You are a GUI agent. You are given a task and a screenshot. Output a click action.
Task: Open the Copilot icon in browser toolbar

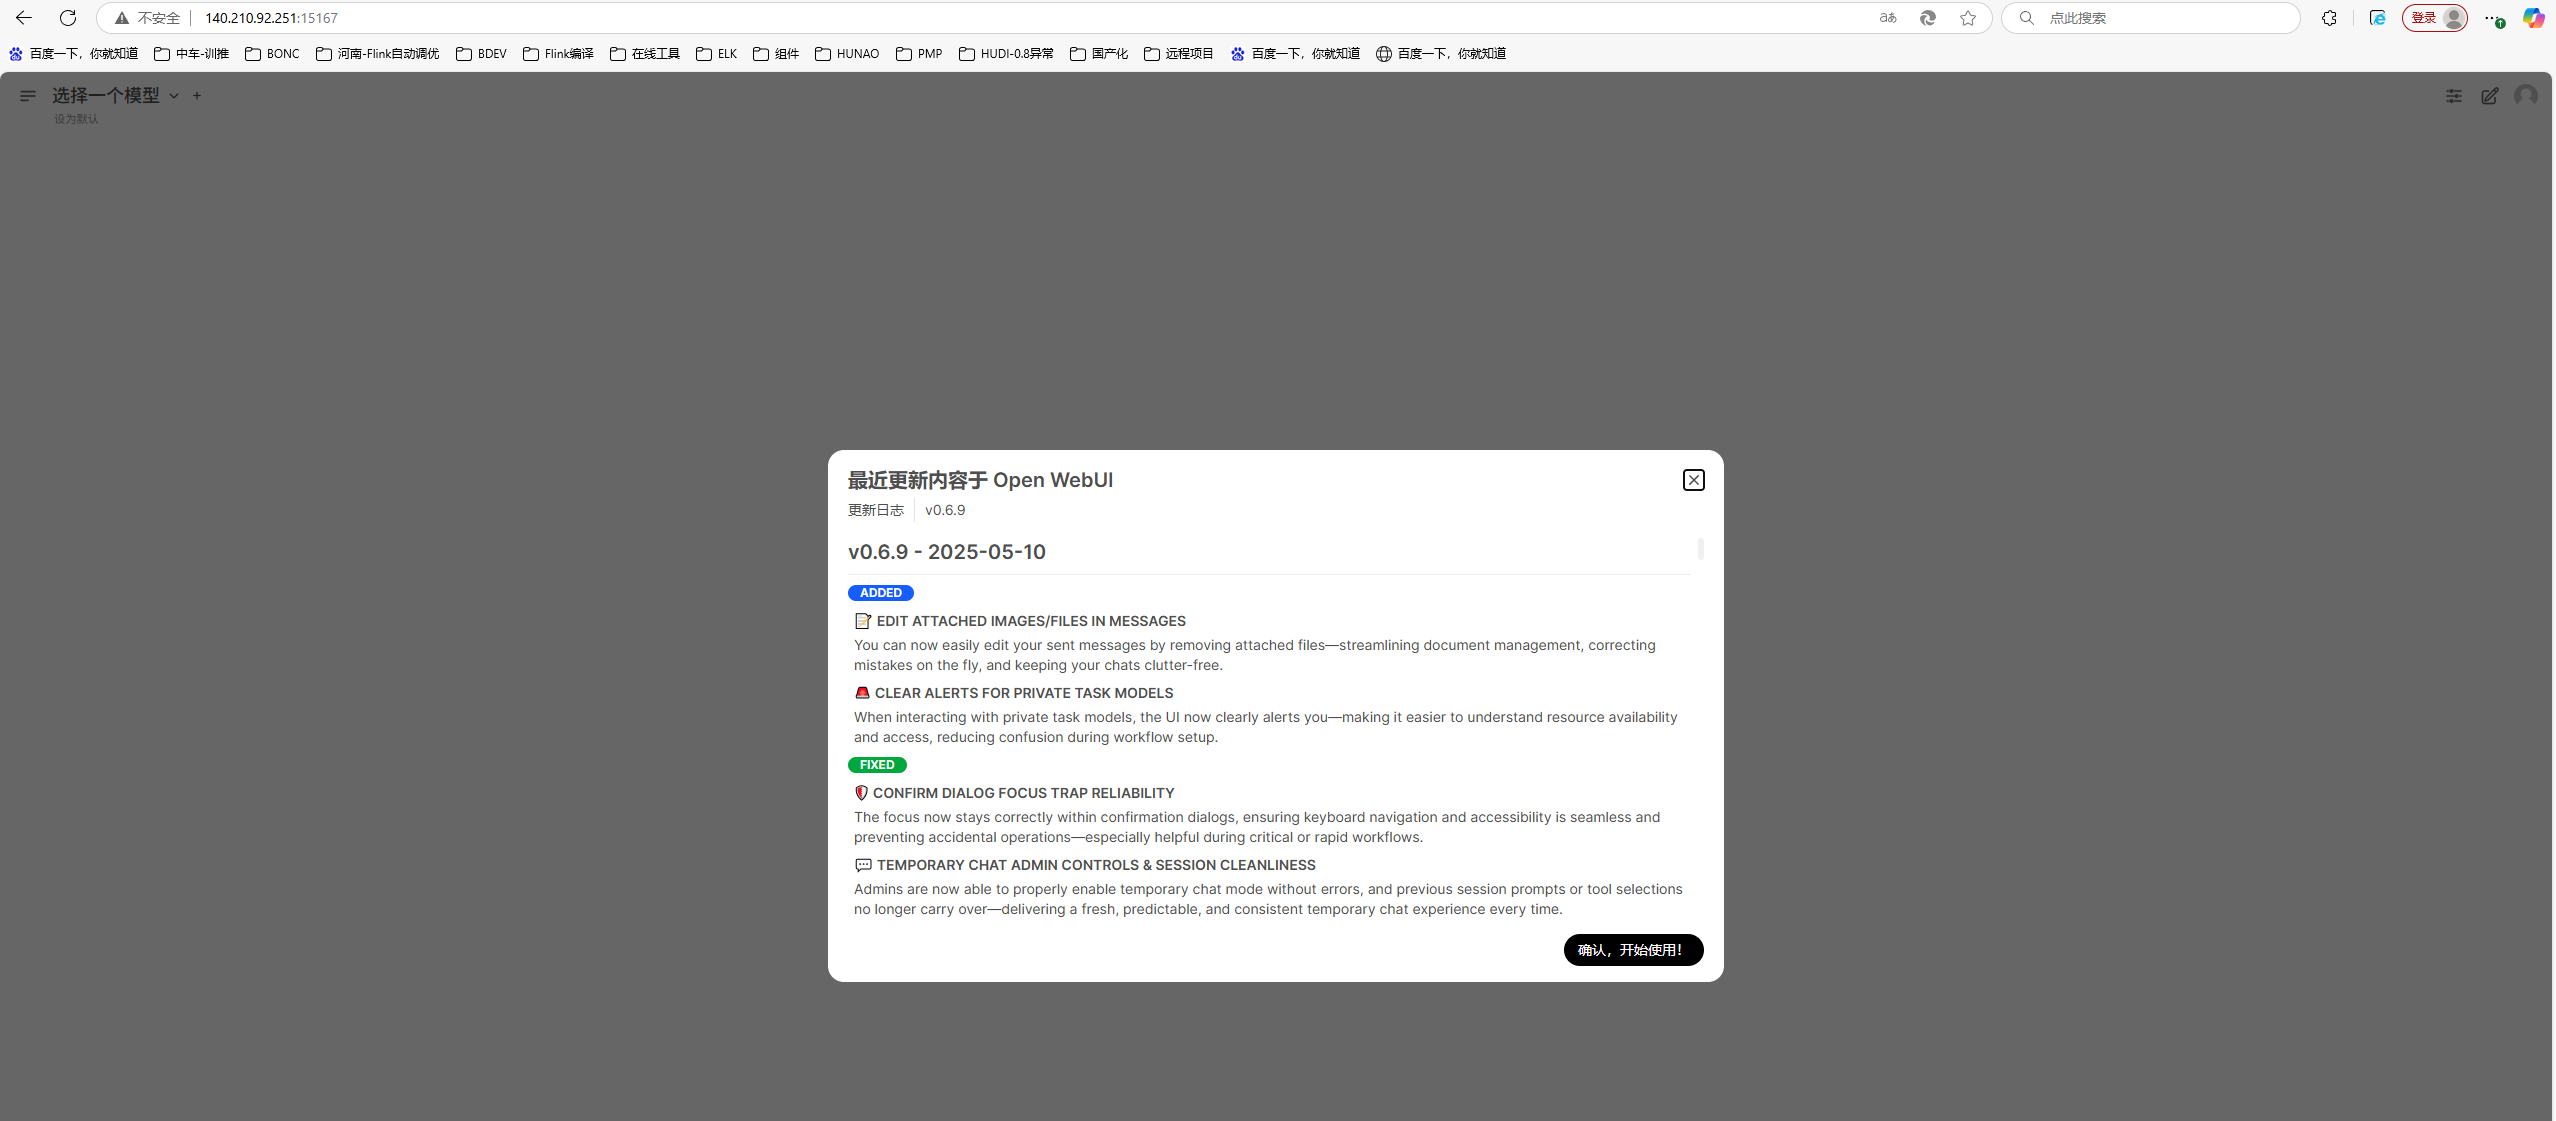[x=2533, y=18]
